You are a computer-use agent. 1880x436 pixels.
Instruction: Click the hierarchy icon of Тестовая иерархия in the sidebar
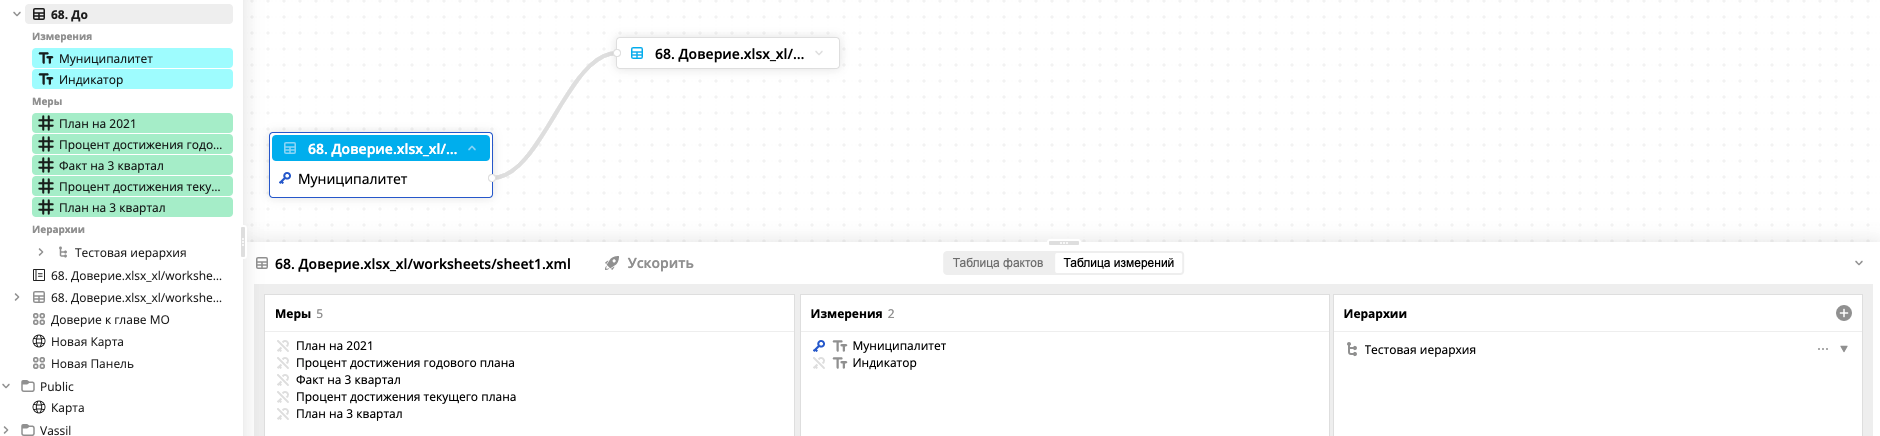point(63,252)
